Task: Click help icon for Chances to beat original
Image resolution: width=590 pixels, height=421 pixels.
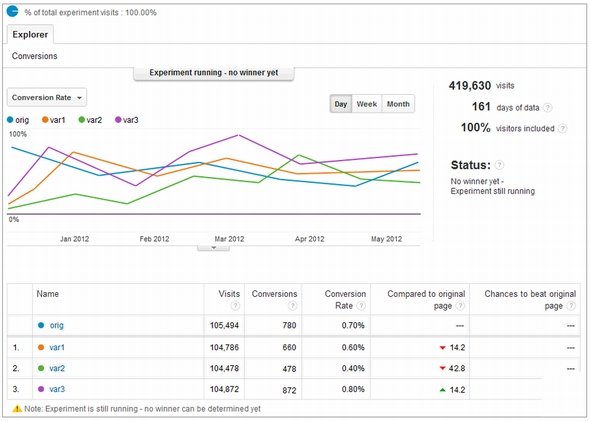Action: 571,305
